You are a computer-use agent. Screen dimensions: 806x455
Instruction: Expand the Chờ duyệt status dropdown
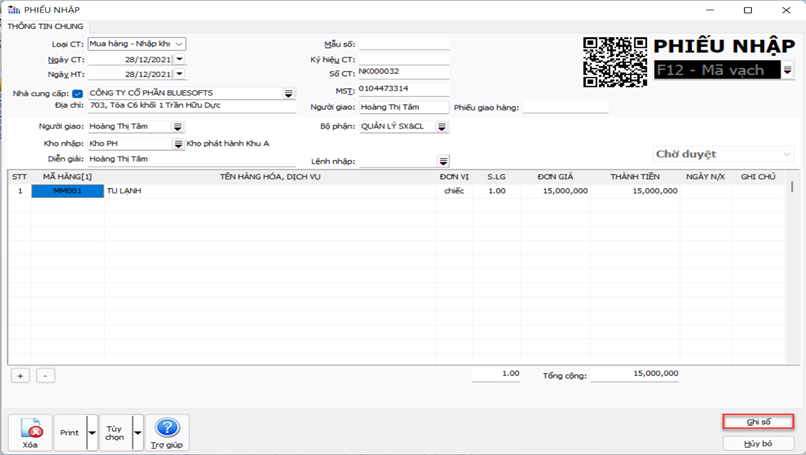click(786, 154)
